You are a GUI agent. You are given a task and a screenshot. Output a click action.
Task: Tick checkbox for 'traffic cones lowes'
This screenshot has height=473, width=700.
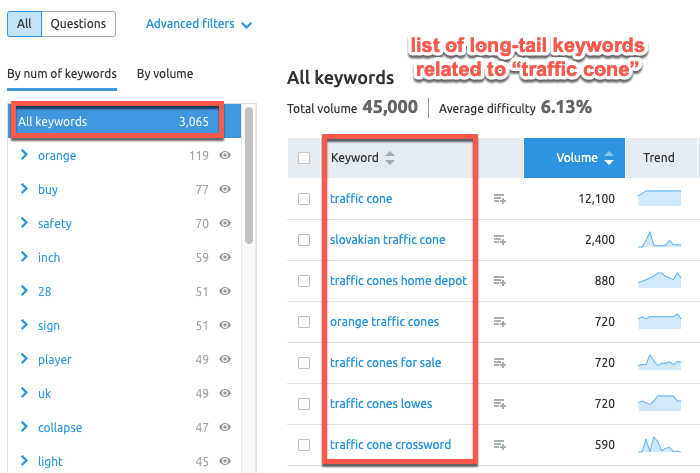(x=304, y=404)
